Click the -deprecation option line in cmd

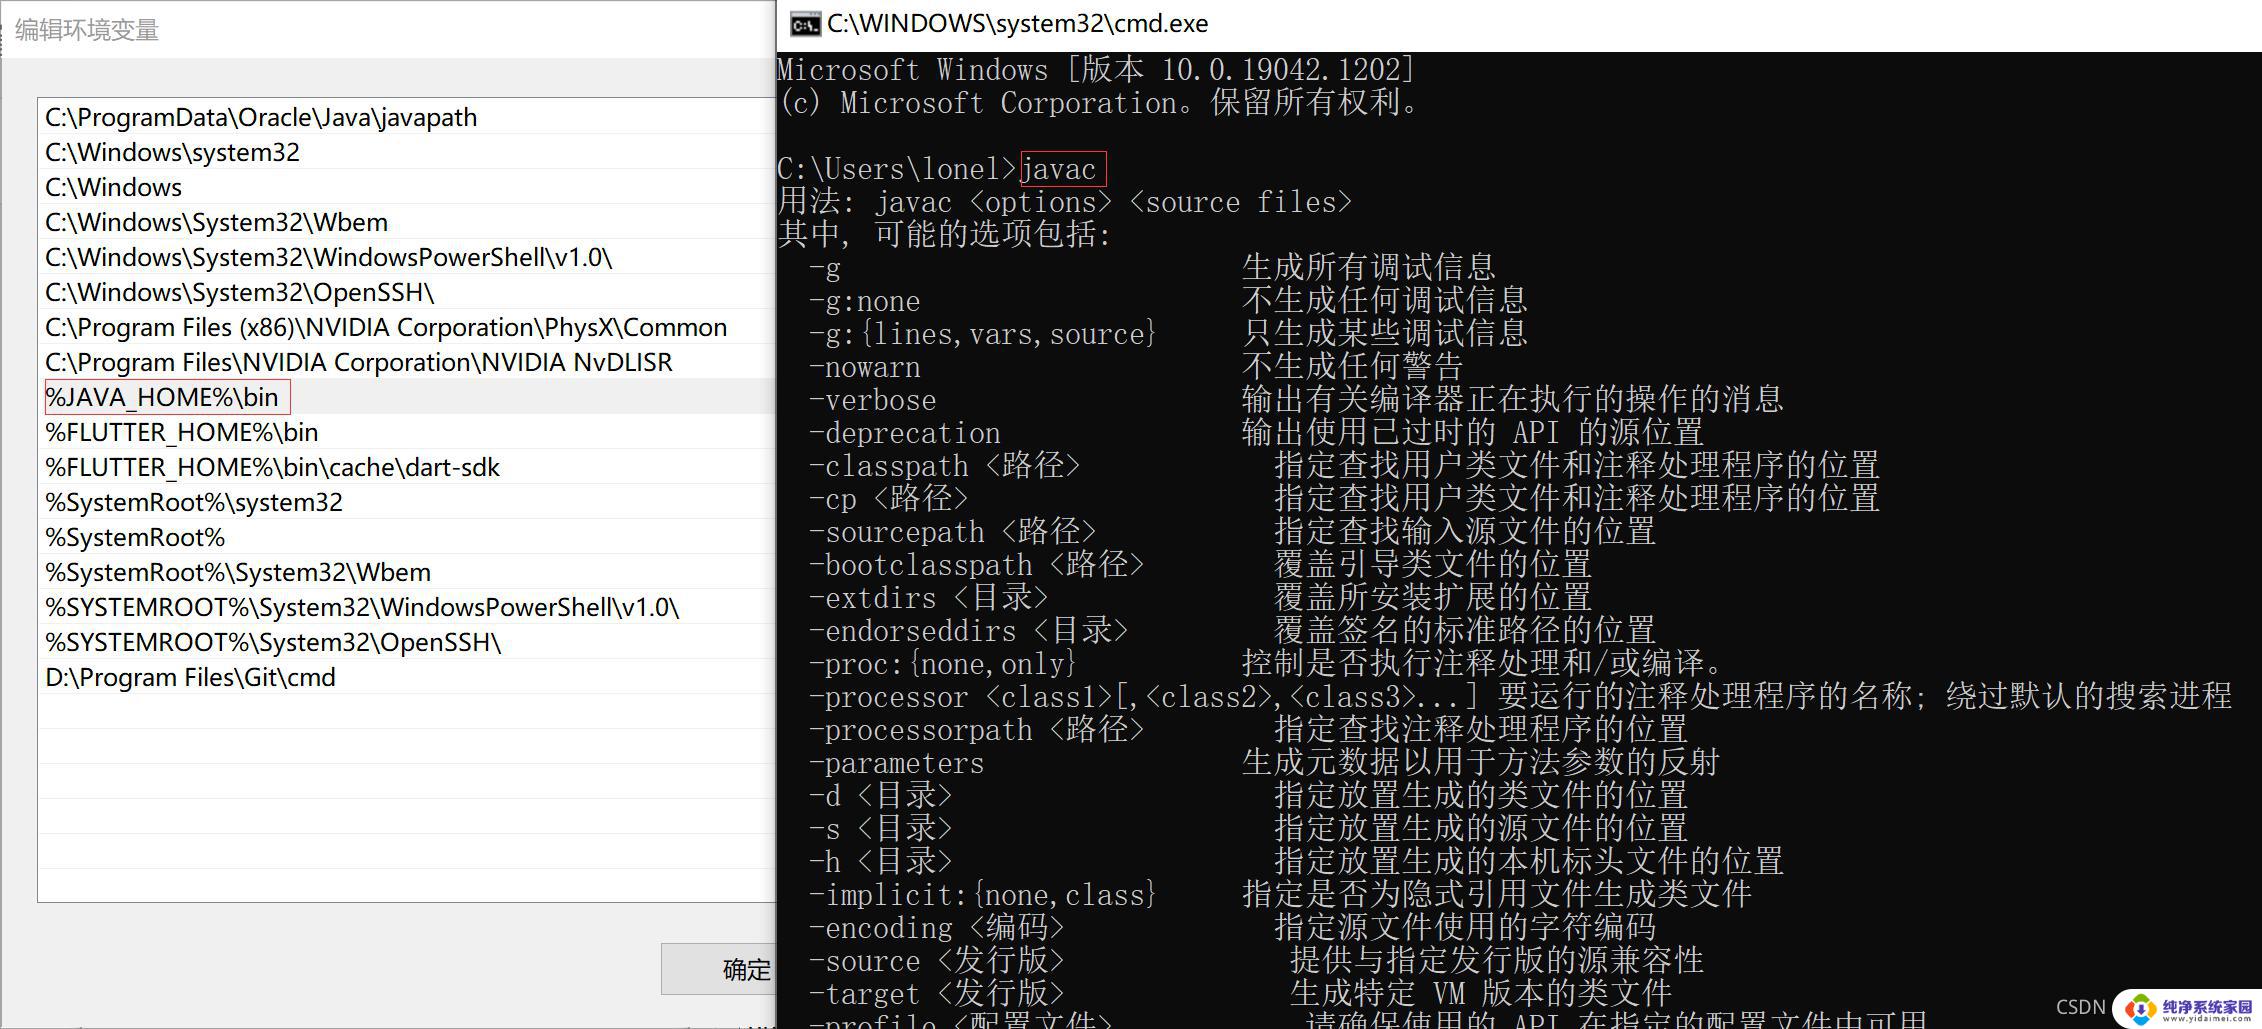(x=1255, y=433)
